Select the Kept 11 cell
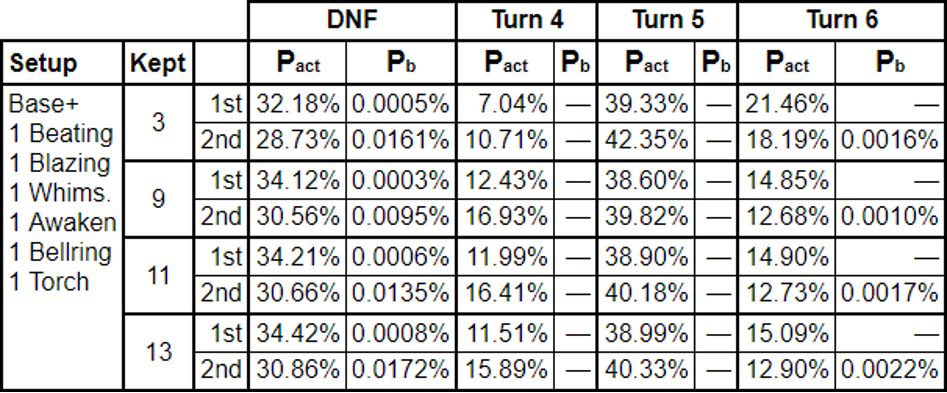 coord(158,275)
